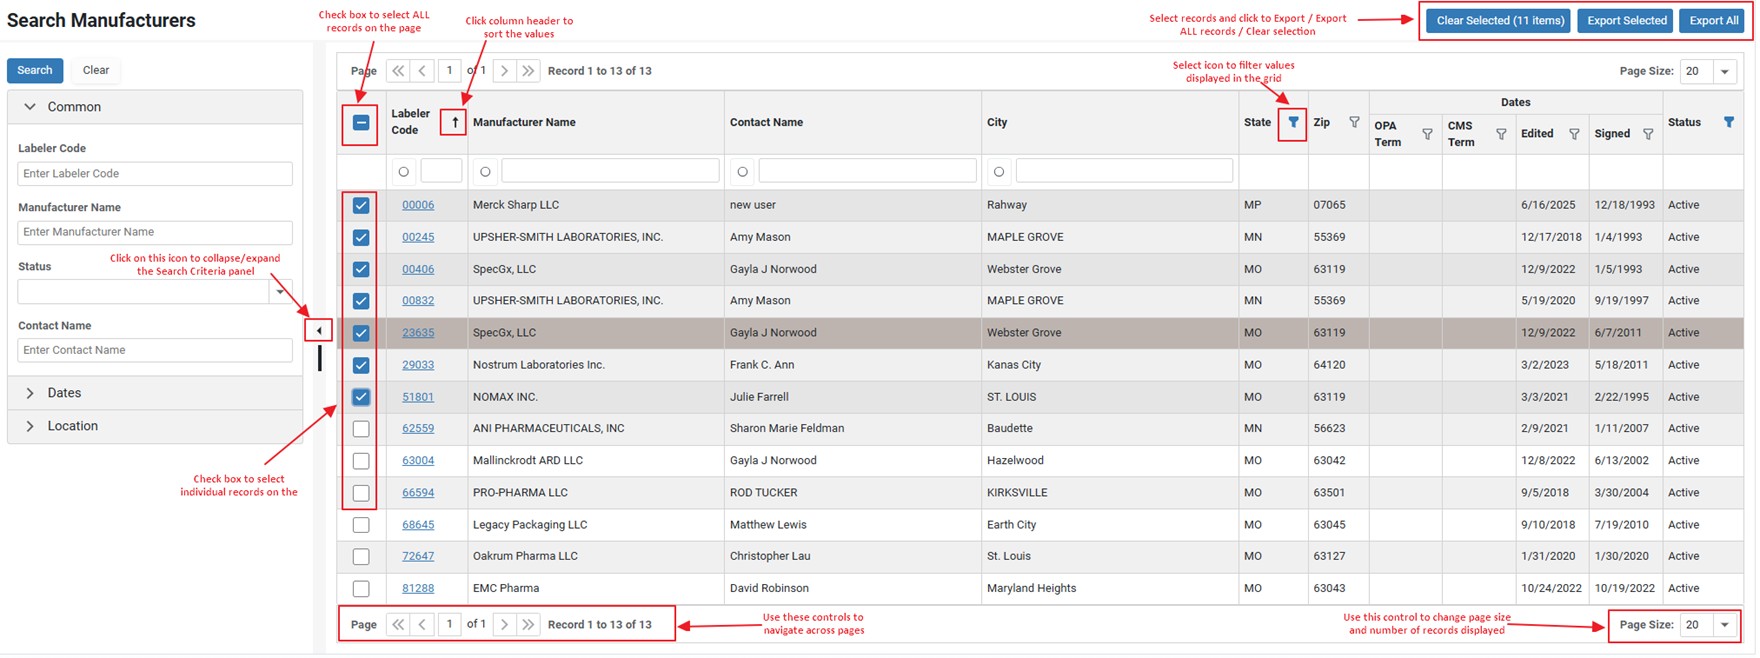Click the Labeler Code sort arrow
1760x658 pixels.
point(454,122)
